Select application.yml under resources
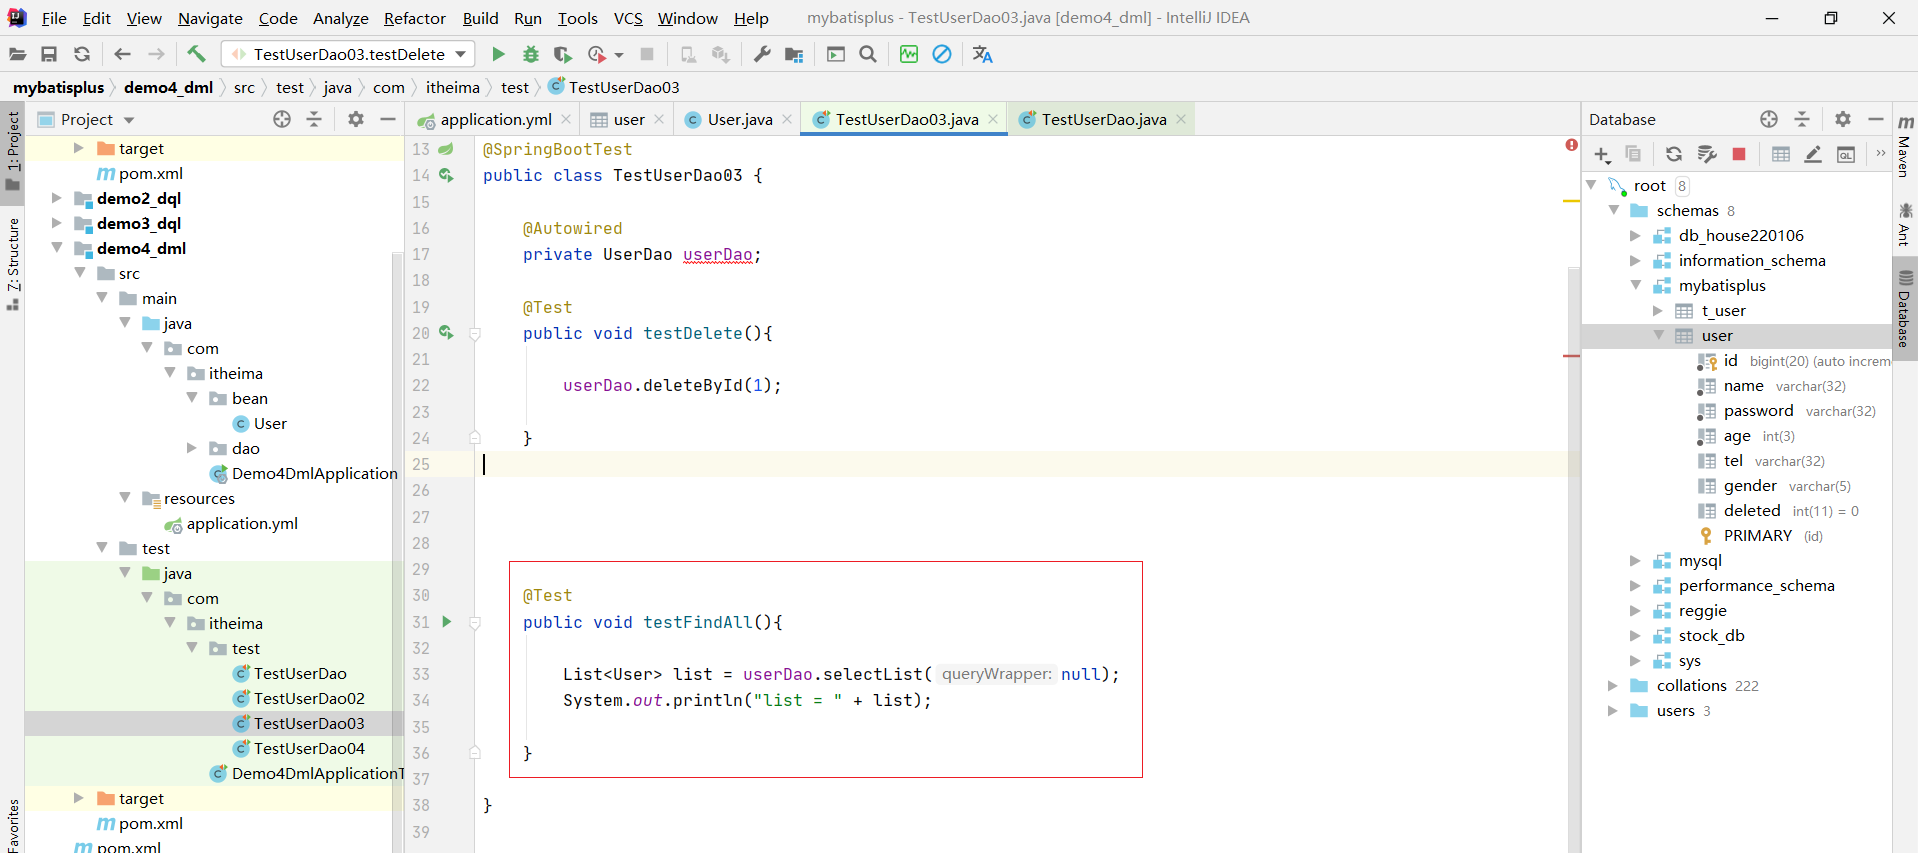This screenshot has height=853, width=1918. (x=242, y=523)
